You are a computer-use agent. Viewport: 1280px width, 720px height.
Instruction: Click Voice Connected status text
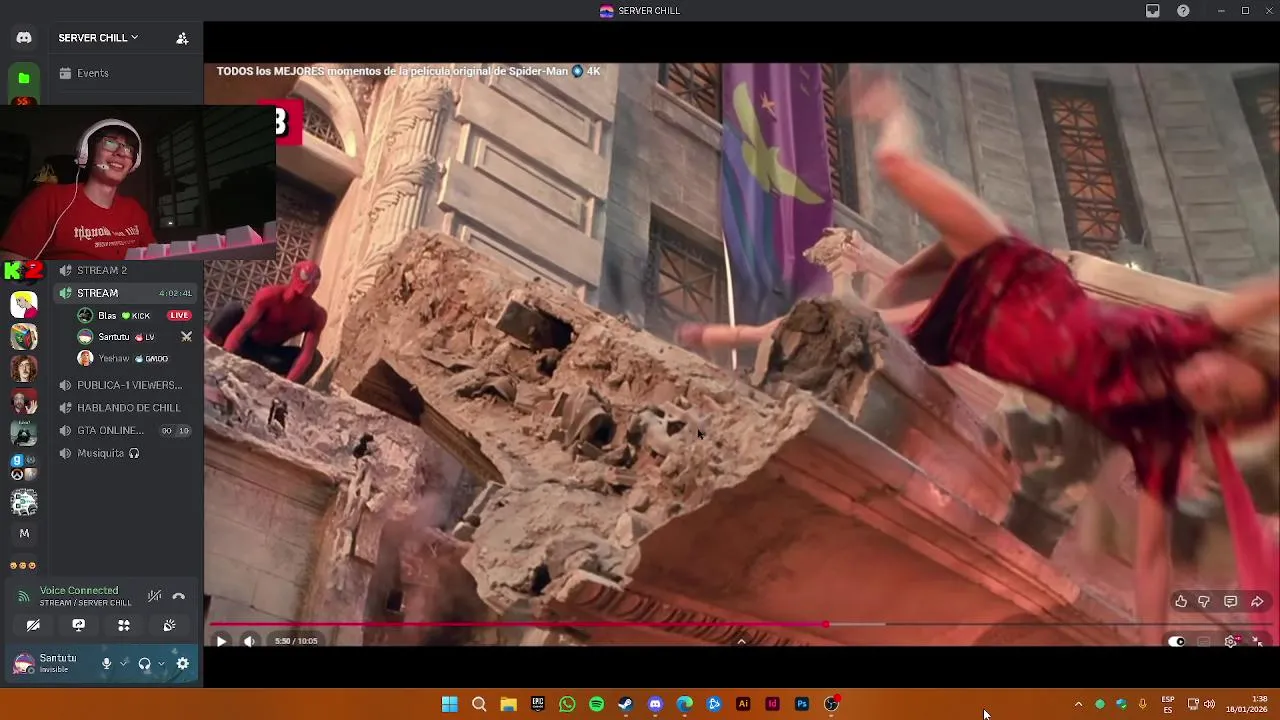coord(79,591)
